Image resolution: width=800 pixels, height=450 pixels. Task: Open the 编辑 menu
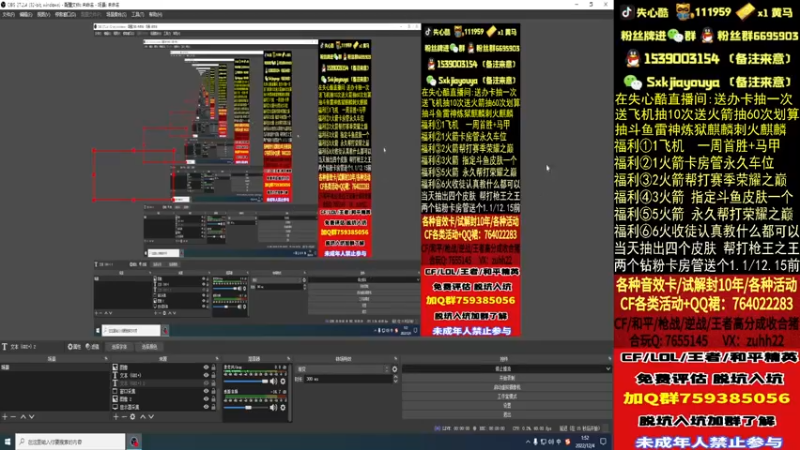point(26,15)
